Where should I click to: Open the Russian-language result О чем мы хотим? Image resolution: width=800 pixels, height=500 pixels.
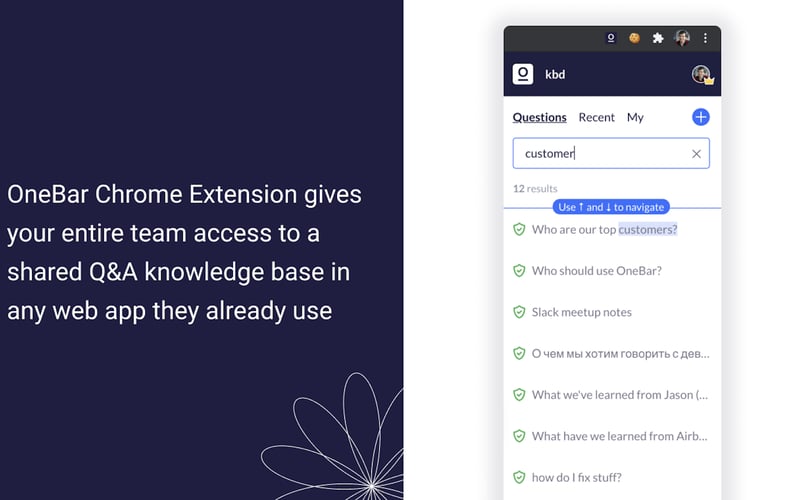click(x=620, y=354)
